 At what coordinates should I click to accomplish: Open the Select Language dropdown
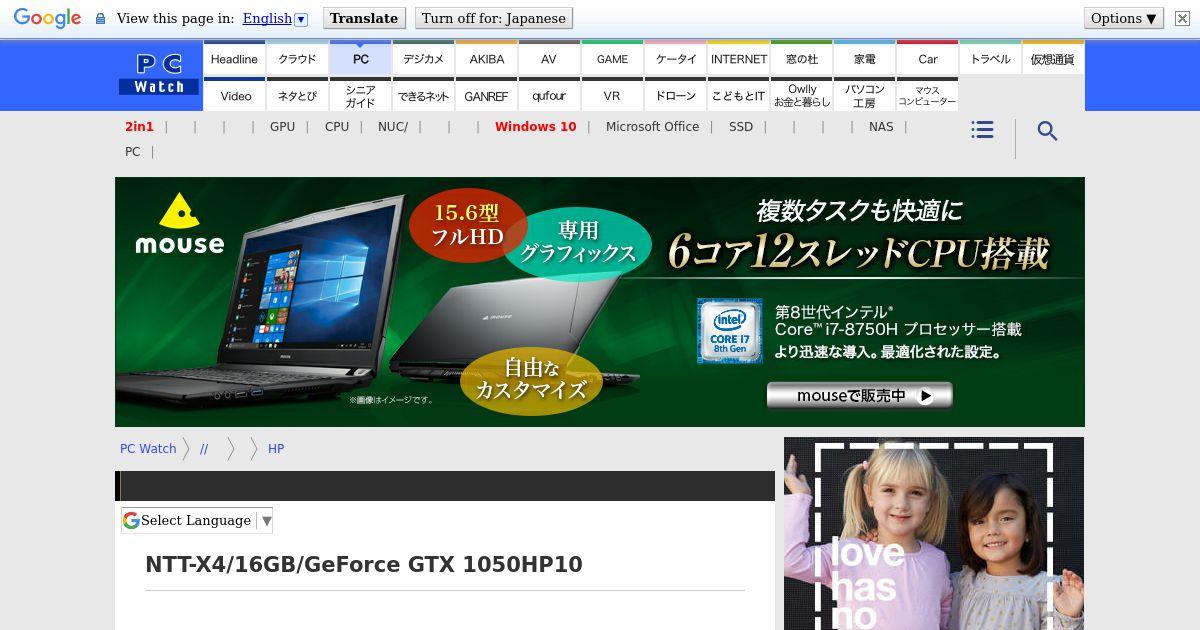click(197, 520)
